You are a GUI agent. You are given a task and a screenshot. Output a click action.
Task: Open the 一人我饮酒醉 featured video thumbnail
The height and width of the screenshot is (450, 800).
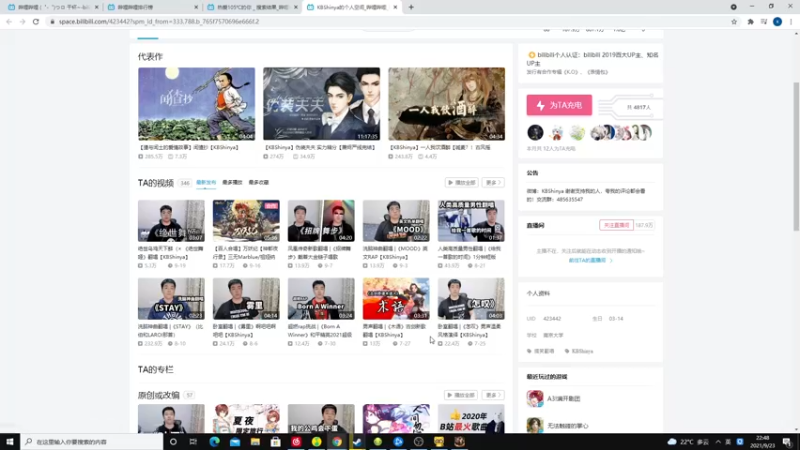(x=446, y=104)
